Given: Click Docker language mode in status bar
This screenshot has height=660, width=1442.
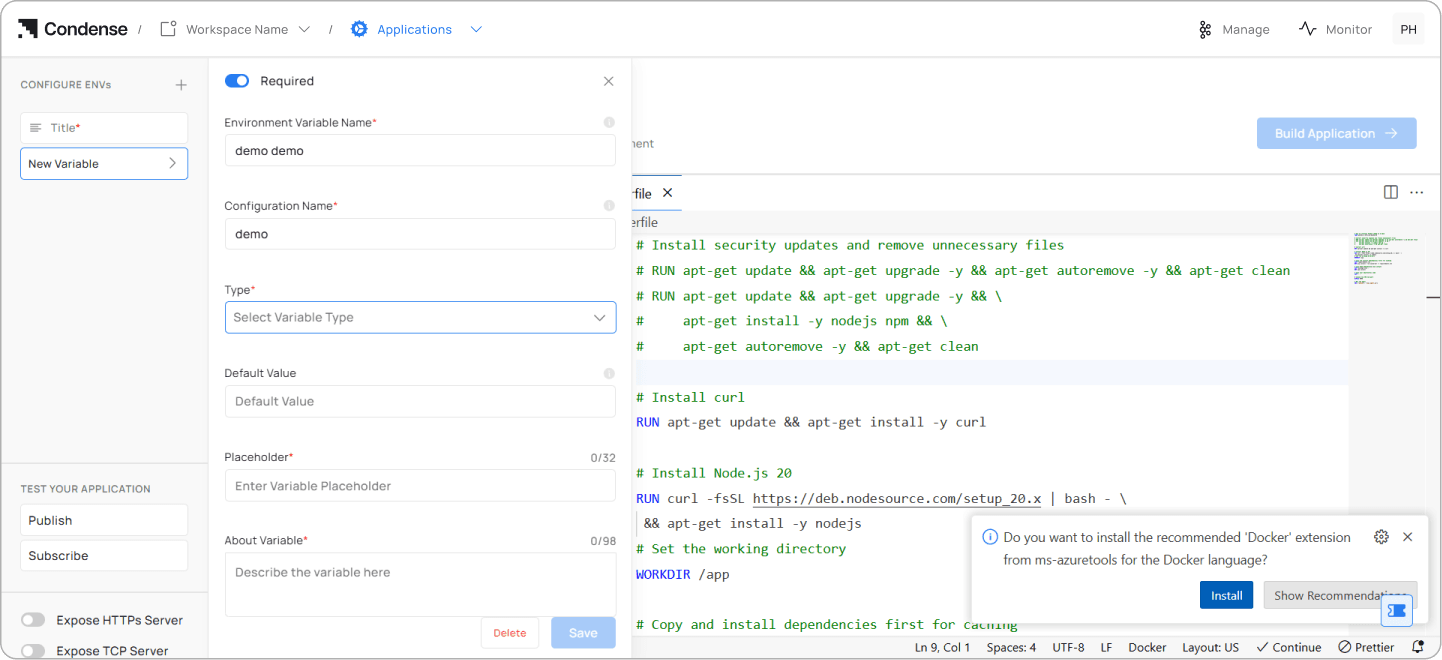Looking at the screenshot, I should (x=1147, y=647).
